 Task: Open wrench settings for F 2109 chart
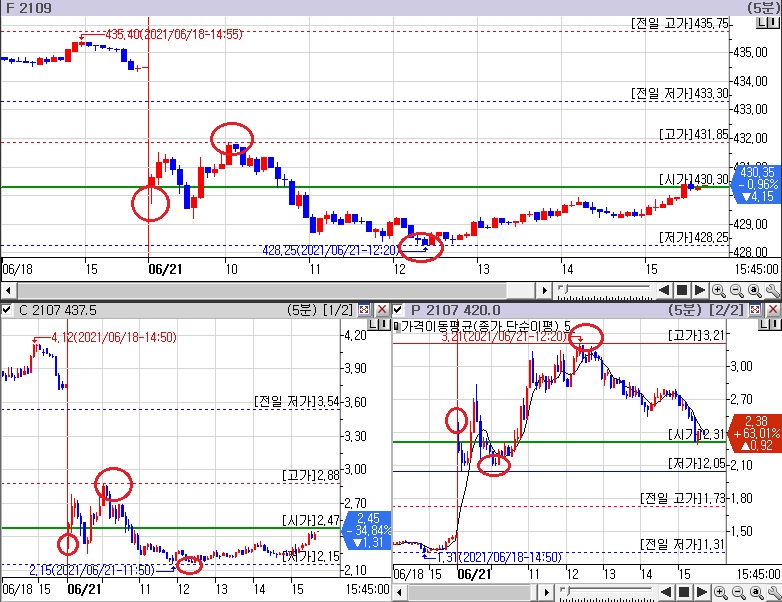(x=773, y=290)
